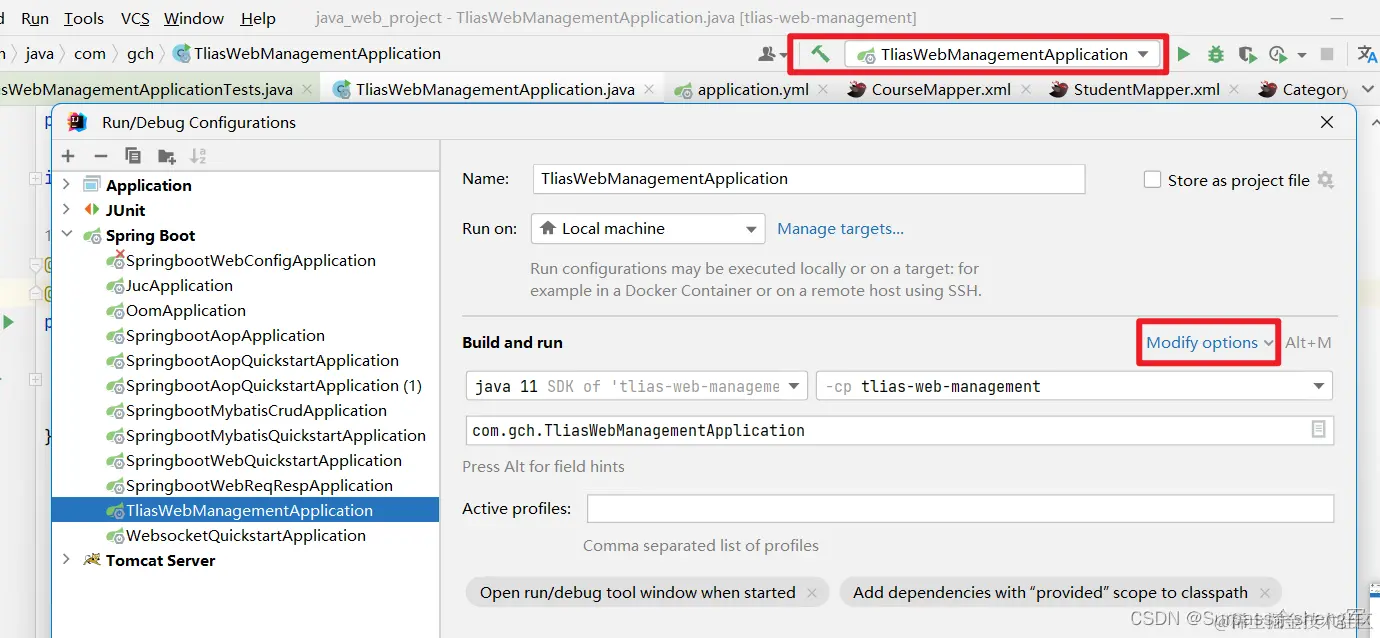Show hidden editor tabs chevron
Screen dimensions: 1380x638
point(1367,89)
